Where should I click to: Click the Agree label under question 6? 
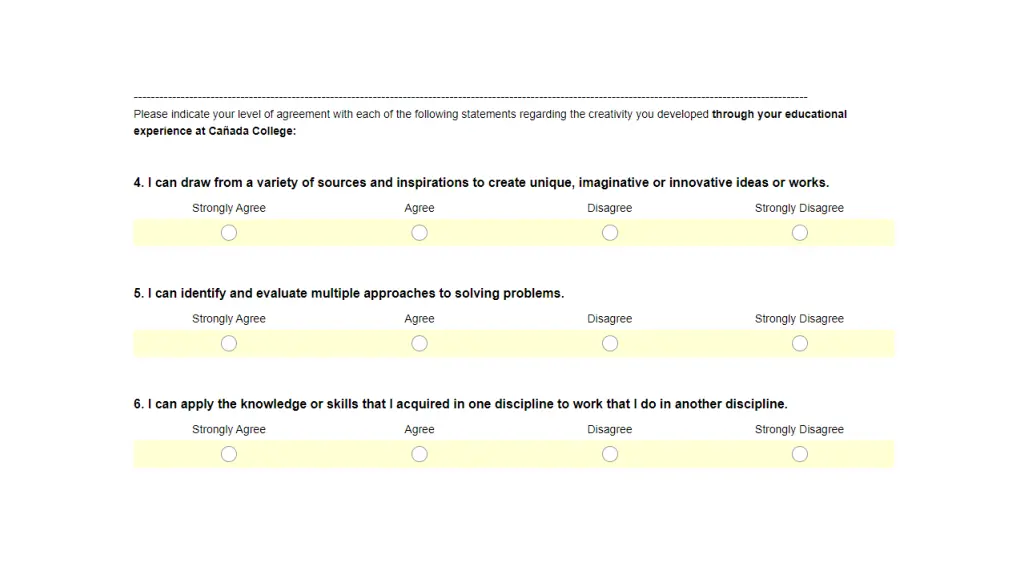pyautogui.click(x=419, y=430)
